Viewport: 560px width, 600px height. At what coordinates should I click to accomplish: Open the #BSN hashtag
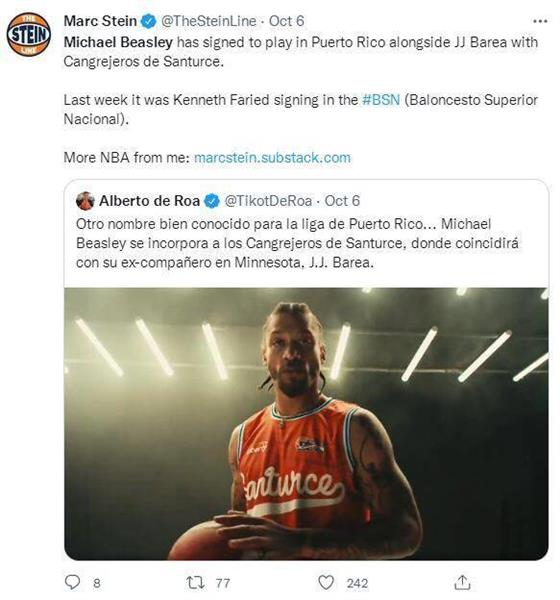tap(381, 100)
